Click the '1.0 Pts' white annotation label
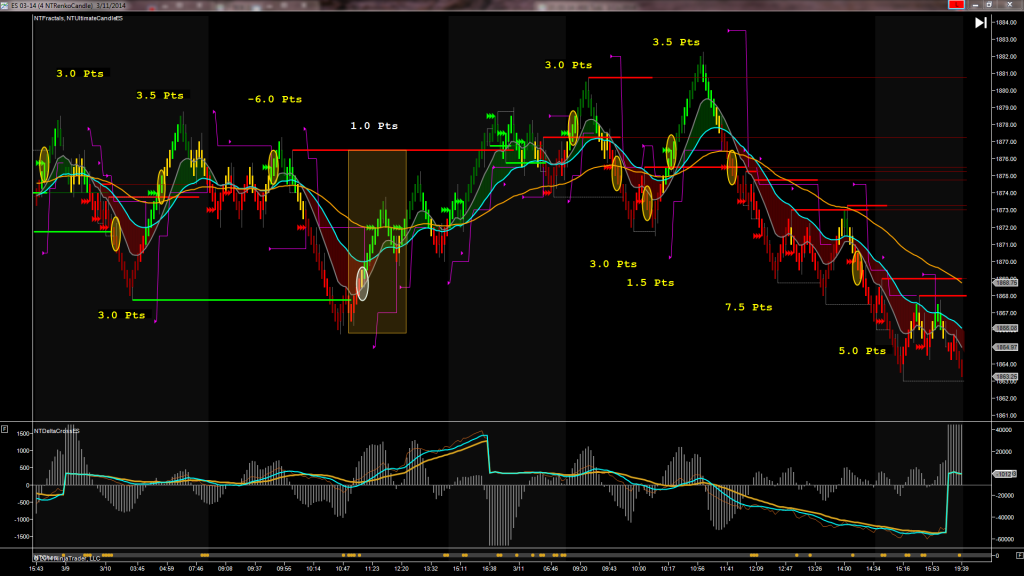Screen dimensions: 1024x576 [x=374, y=126]
